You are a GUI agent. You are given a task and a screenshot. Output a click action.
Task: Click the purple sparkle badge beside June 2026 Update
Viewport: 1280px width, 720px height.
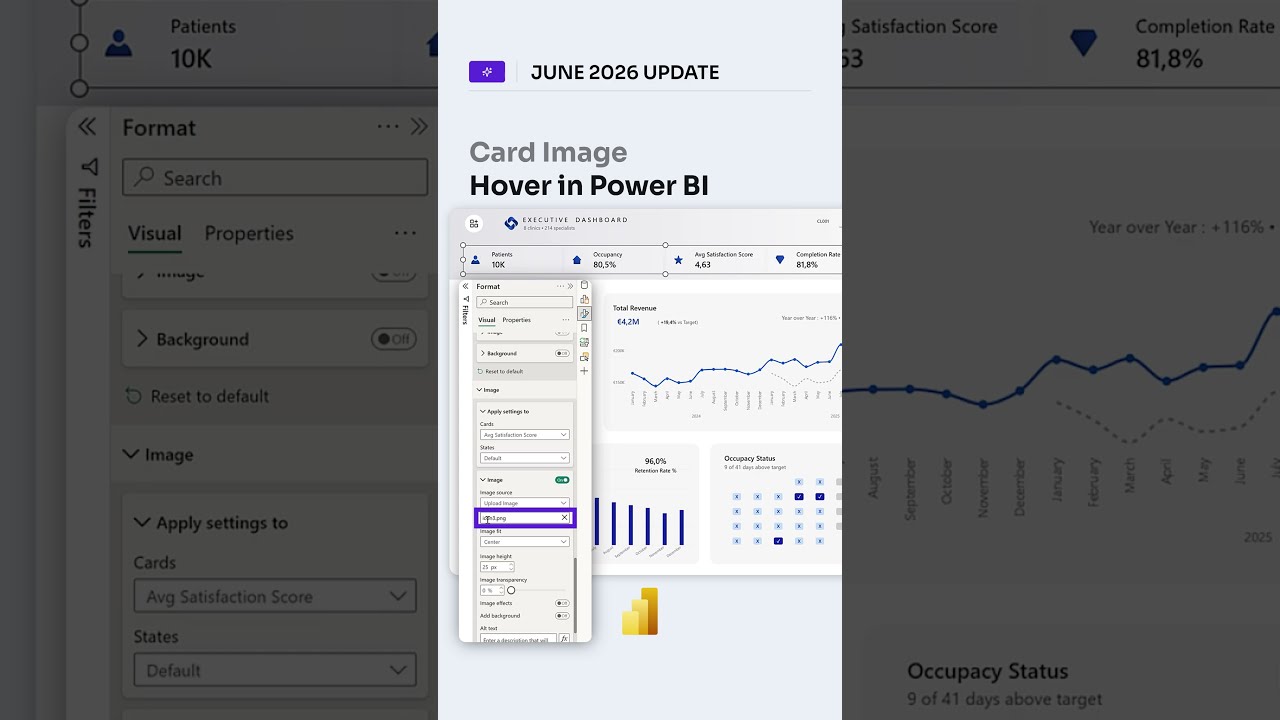[x=487, y=72]
